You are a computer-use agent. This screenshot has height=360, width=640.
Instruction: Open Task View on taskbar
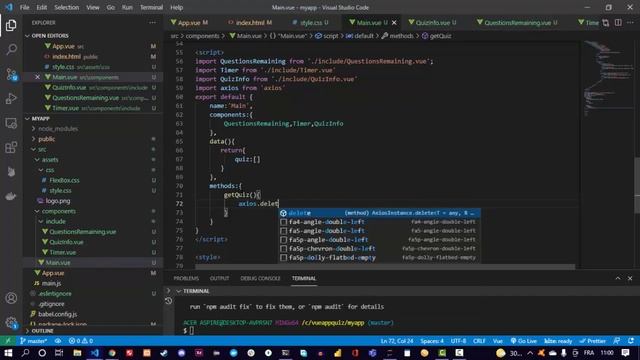point(59,353)
